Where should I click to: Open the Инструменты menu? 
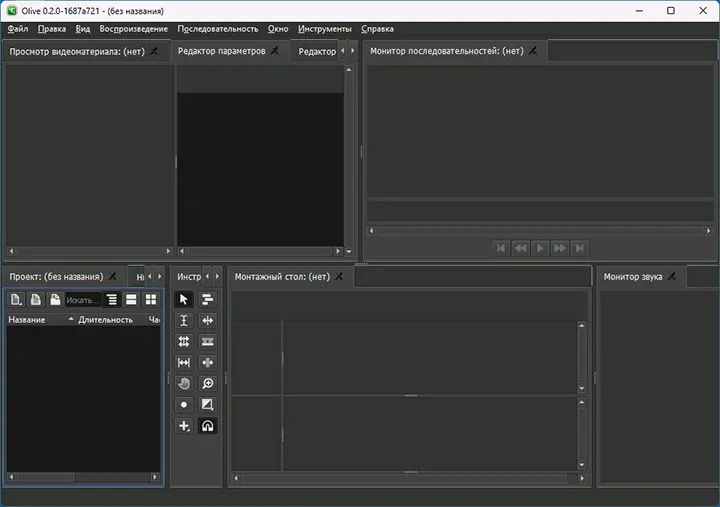(x=325, y=29)
